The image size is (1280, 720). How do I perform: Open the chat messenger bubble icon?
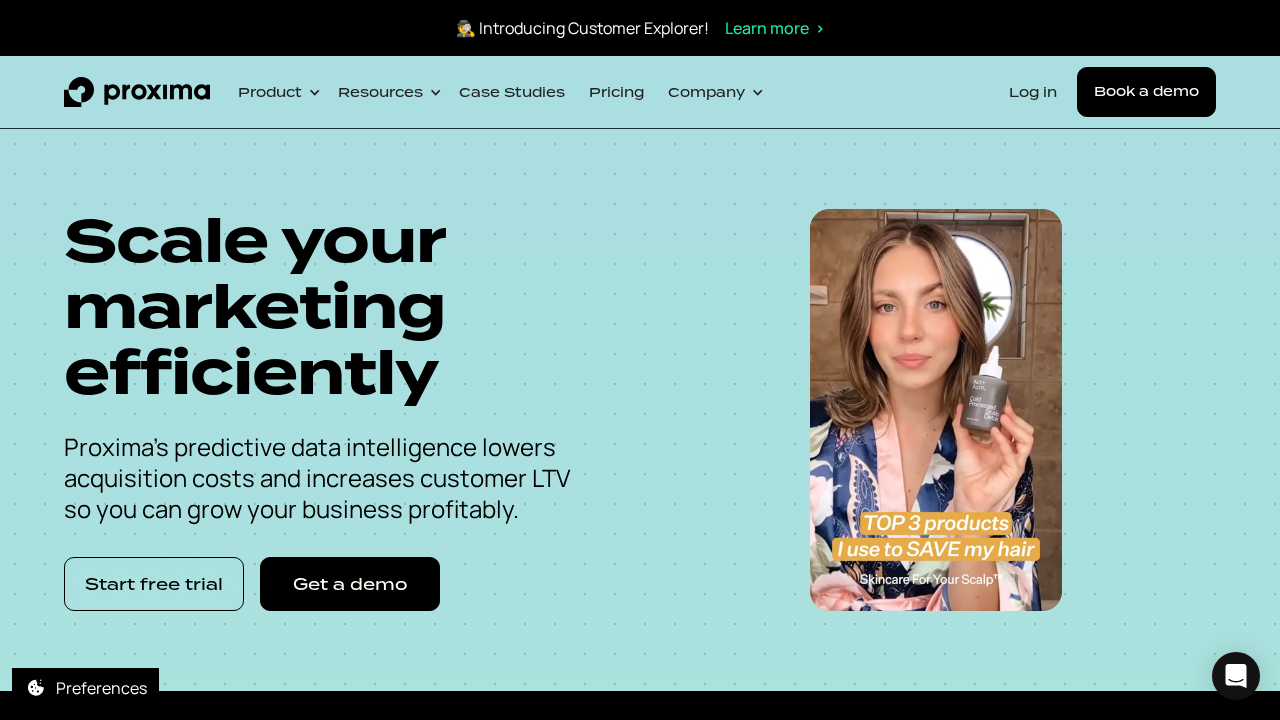pos(1236,676)
